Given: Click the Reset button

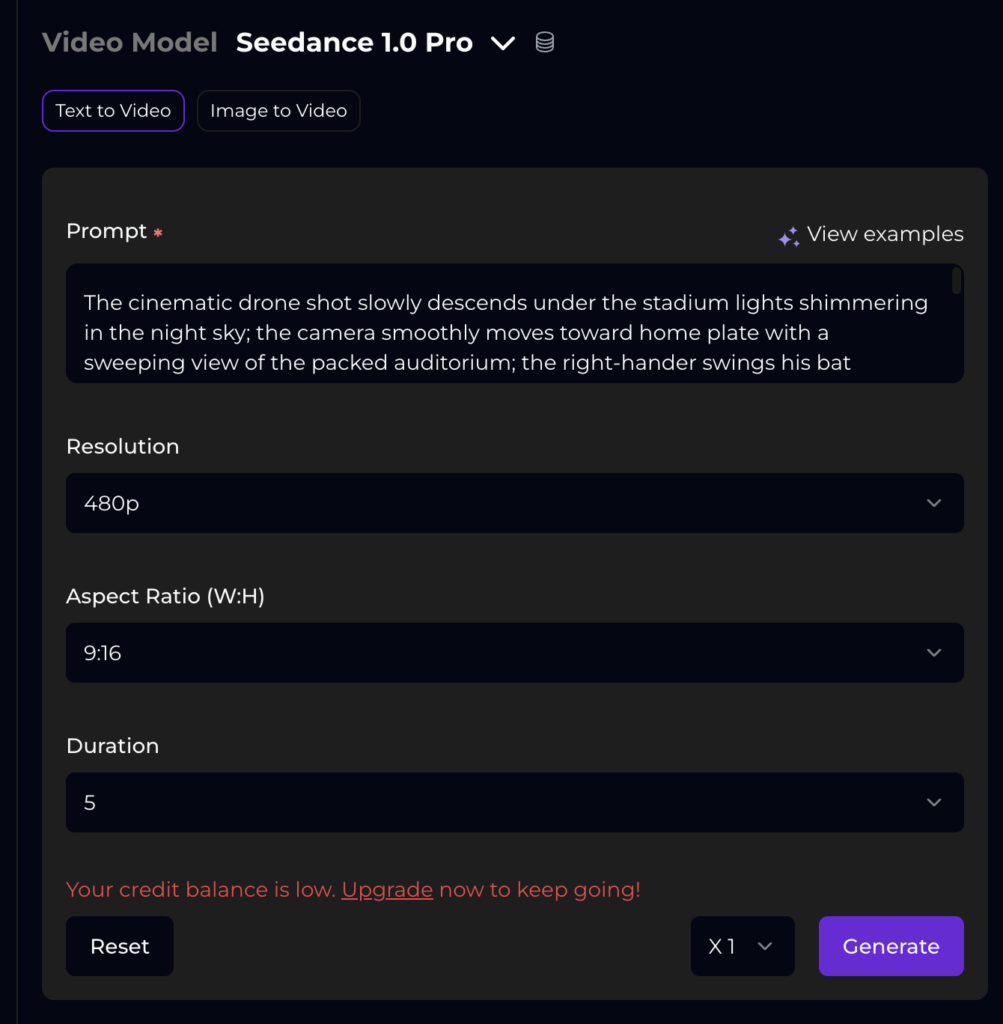Looking at the screenshot, I should coord(119,946).
